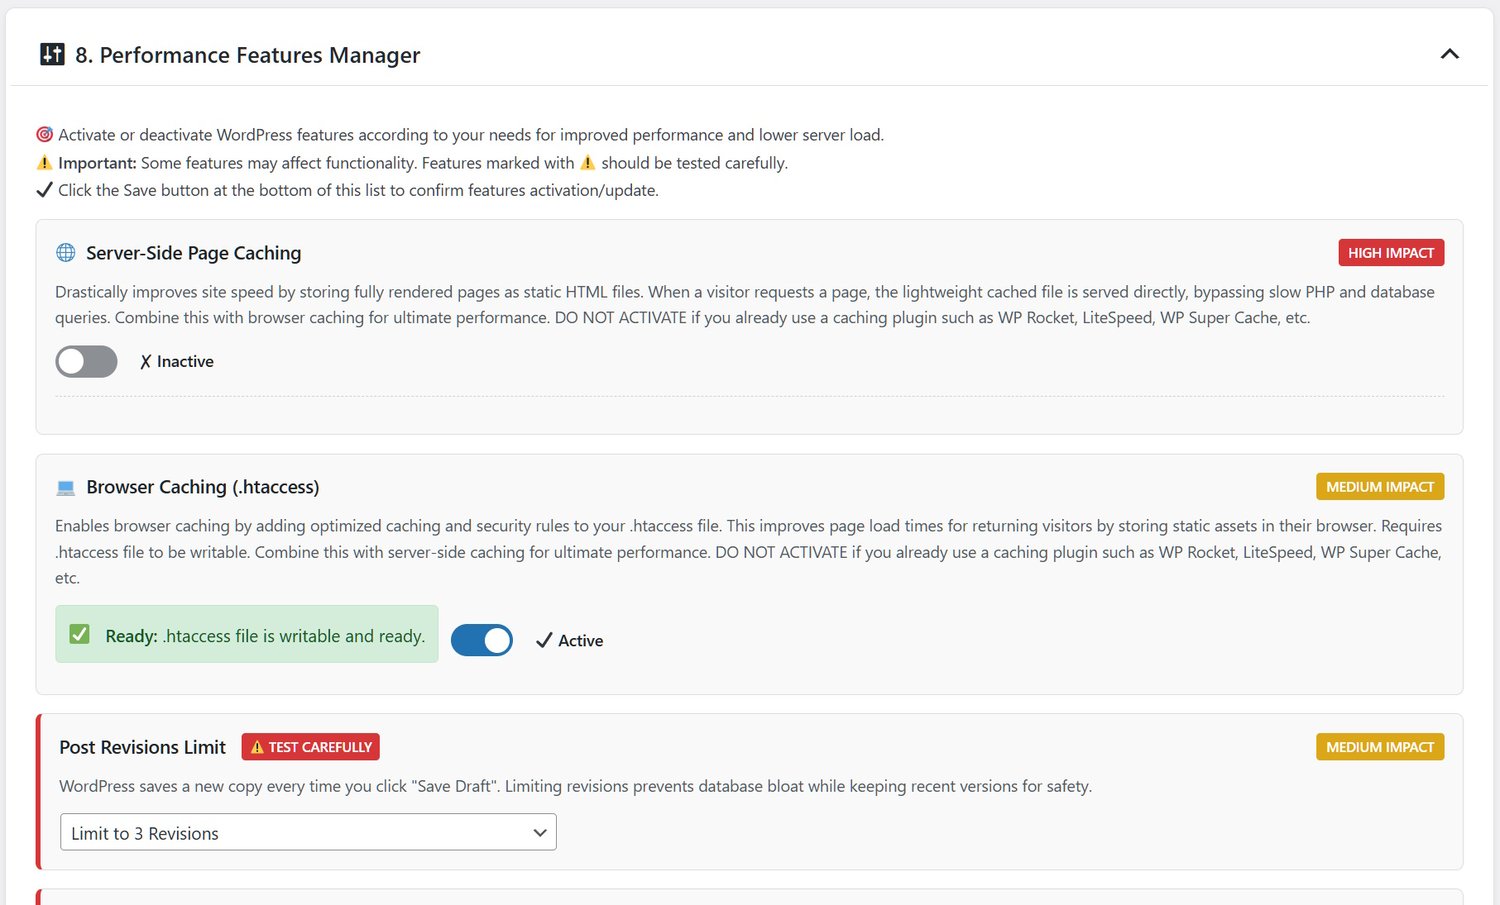The height and width of the screenshot is (905, 1500).
Task: Click the Performance Features Manager heading
Action: coord(260,55)
